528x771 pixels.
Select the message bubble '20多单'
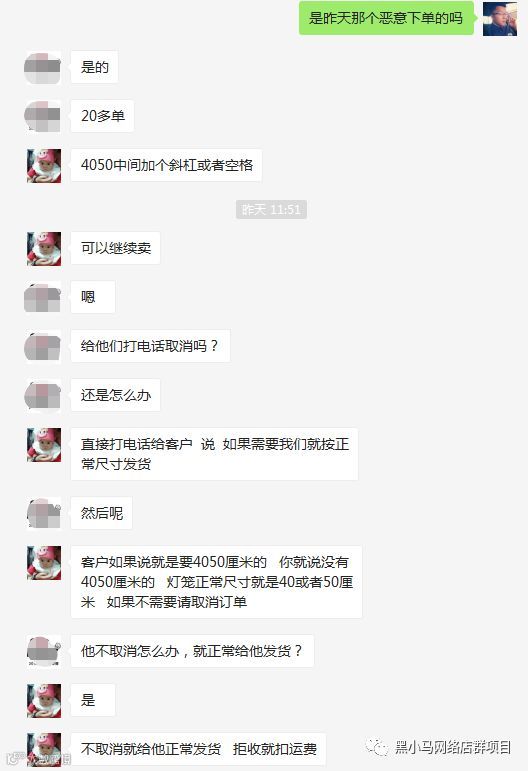click(x=103, y=116)
